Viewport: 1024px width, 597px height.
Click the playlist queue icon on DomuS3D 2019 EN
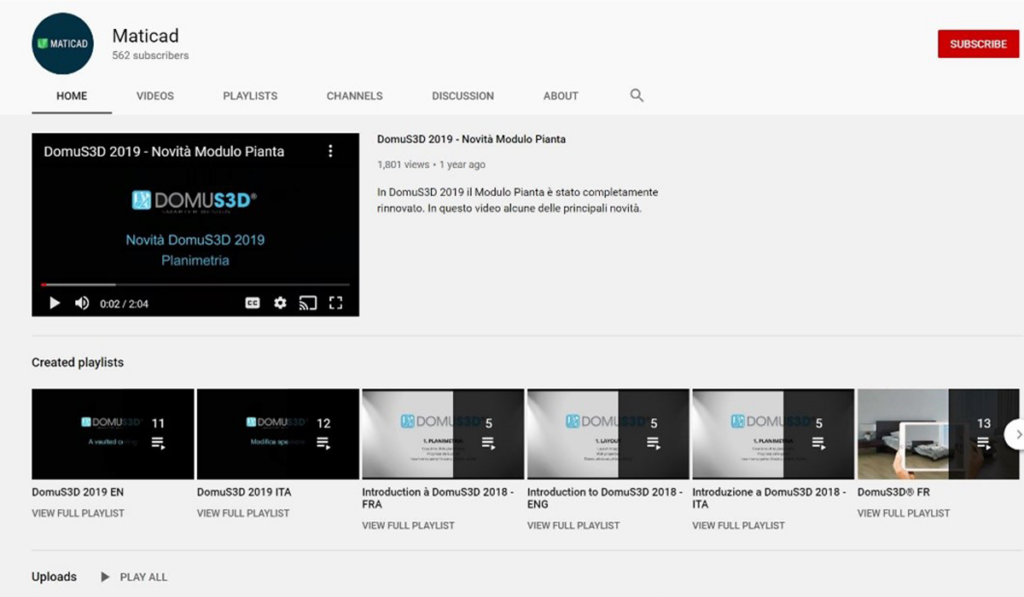click(x=158, y=444)
